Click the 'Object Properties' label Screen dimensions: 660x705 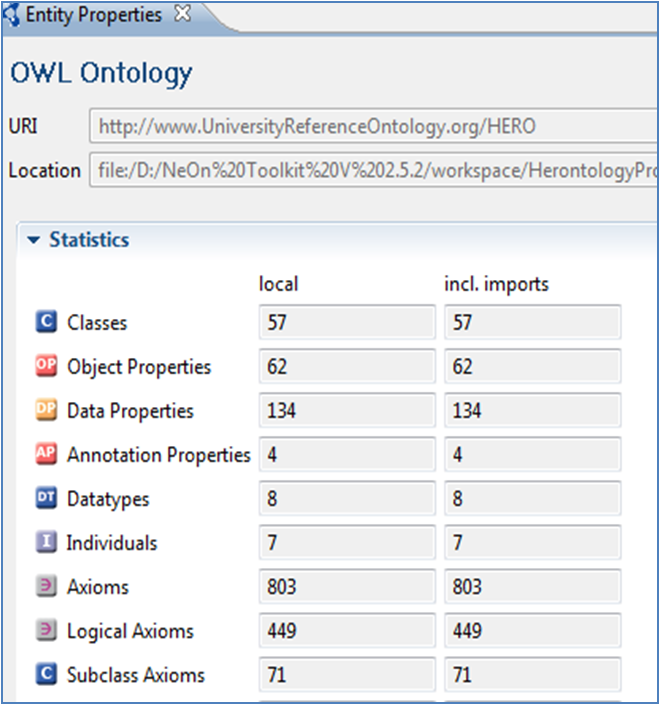[139, 367]
